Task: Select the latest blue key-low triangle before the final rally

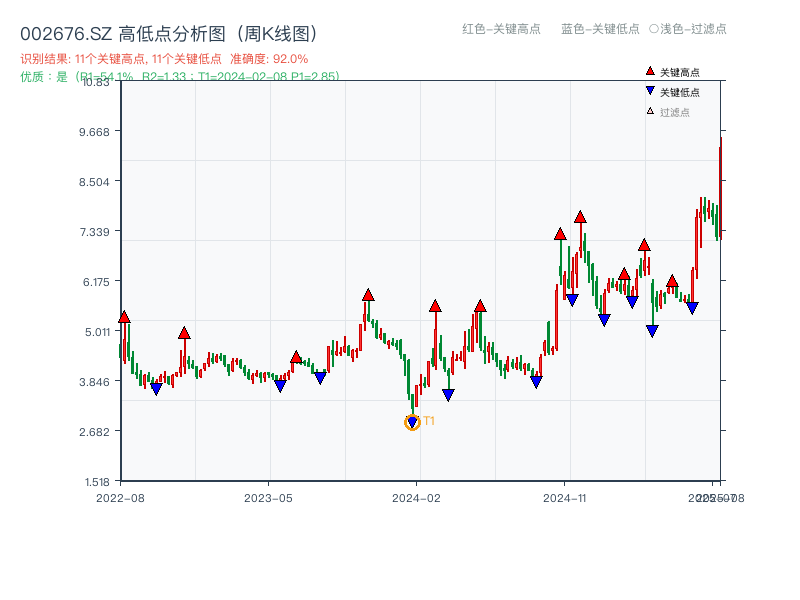Action: pos(692,308)
